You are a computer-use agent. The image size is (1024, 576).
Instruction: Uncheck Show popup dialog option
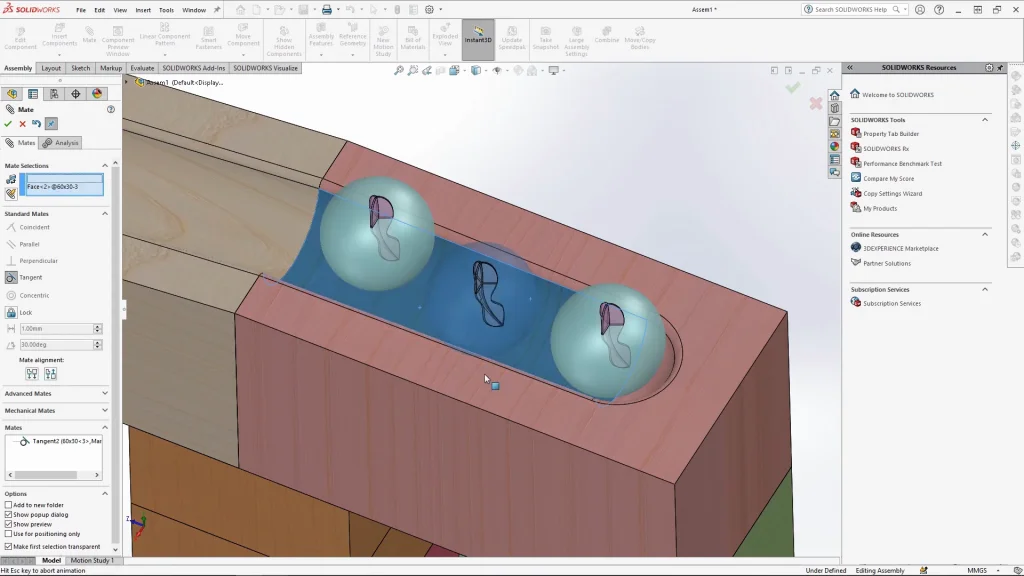click(x=9, y=515)
